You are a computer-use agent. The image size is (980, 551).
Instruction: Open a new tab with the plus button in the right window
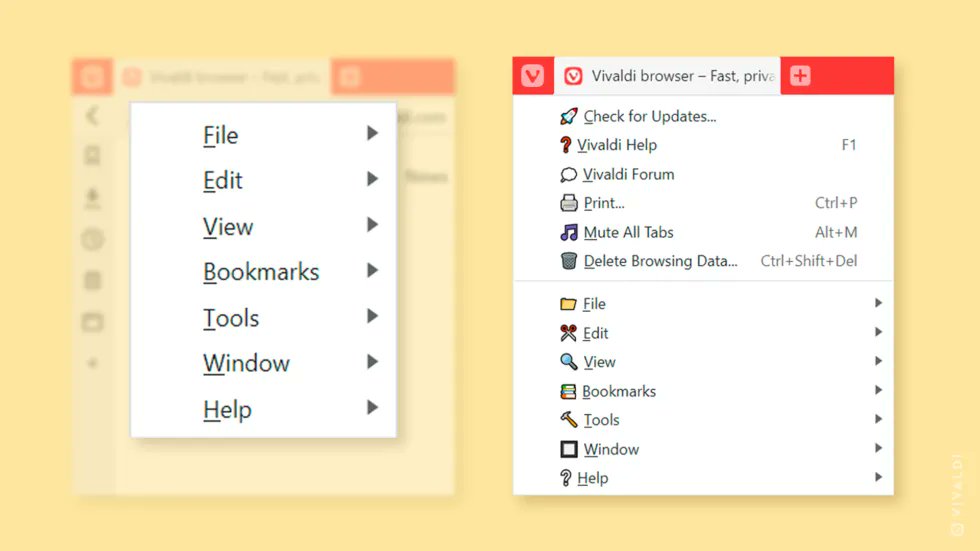coord(800,76)
